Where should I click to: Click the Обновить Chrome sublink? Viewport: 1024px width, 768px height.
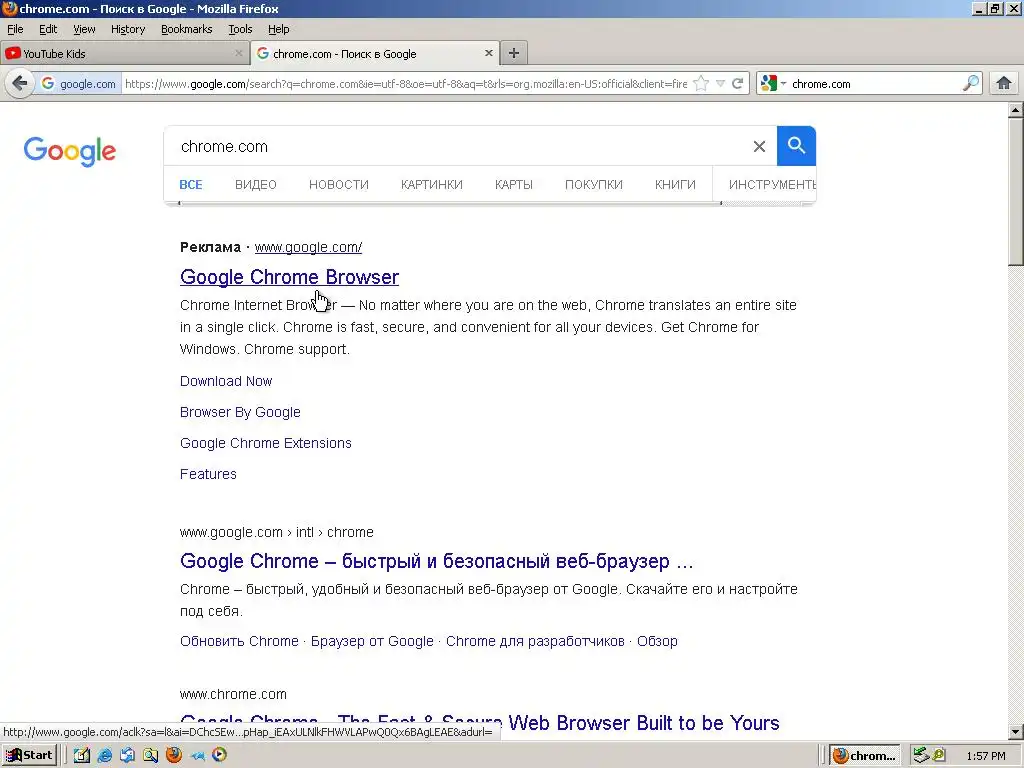tap(239, 641)
